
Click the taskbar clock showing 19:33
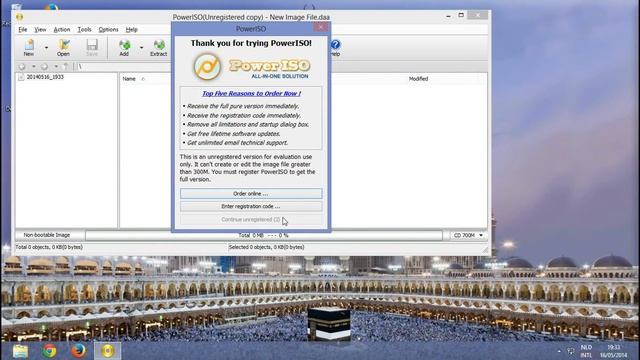pyautogui.click(x=613, y=351)
